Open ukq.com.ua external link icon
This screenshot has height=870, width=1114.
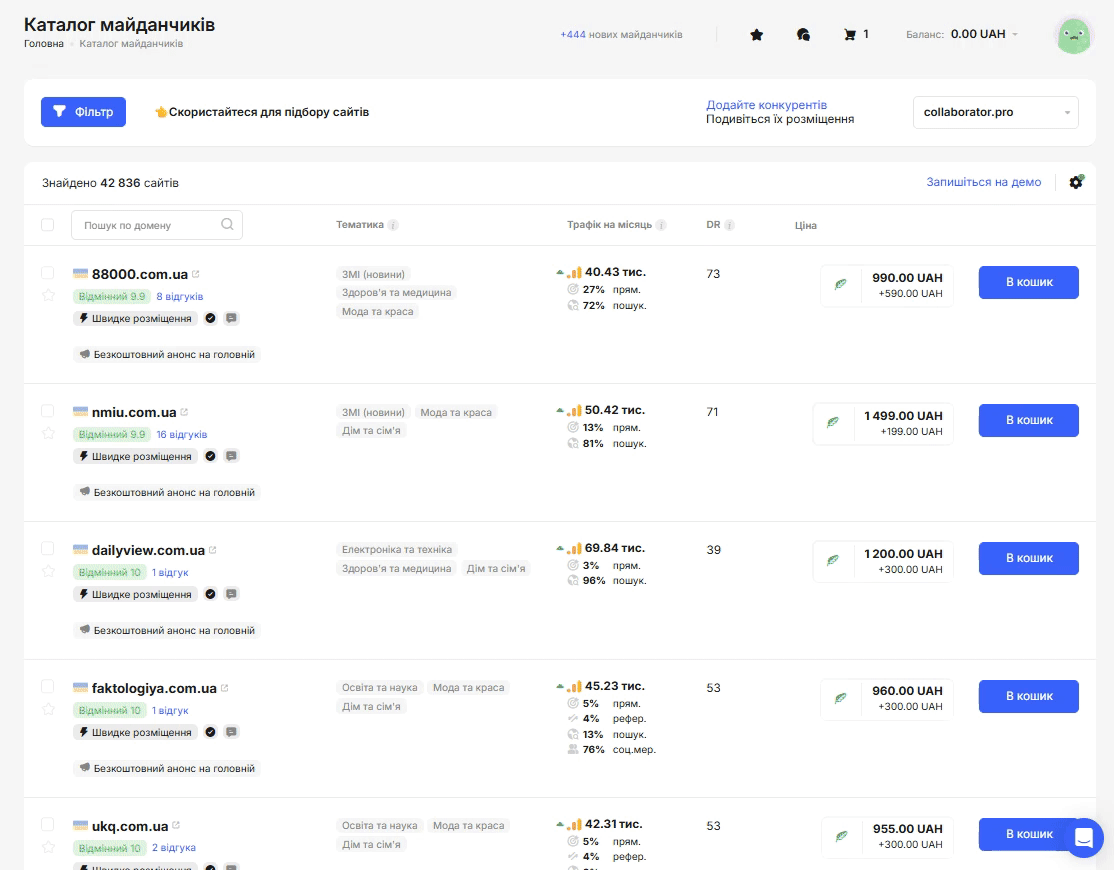[176, 826]
